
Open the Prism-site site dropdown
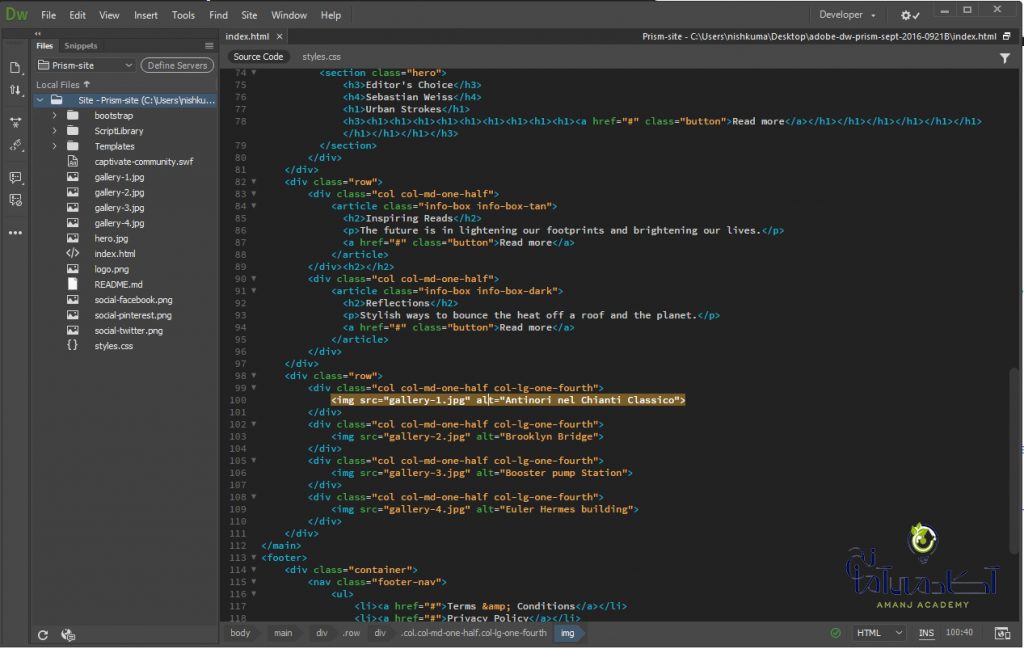pyautogui.click(x=86, y=65)
